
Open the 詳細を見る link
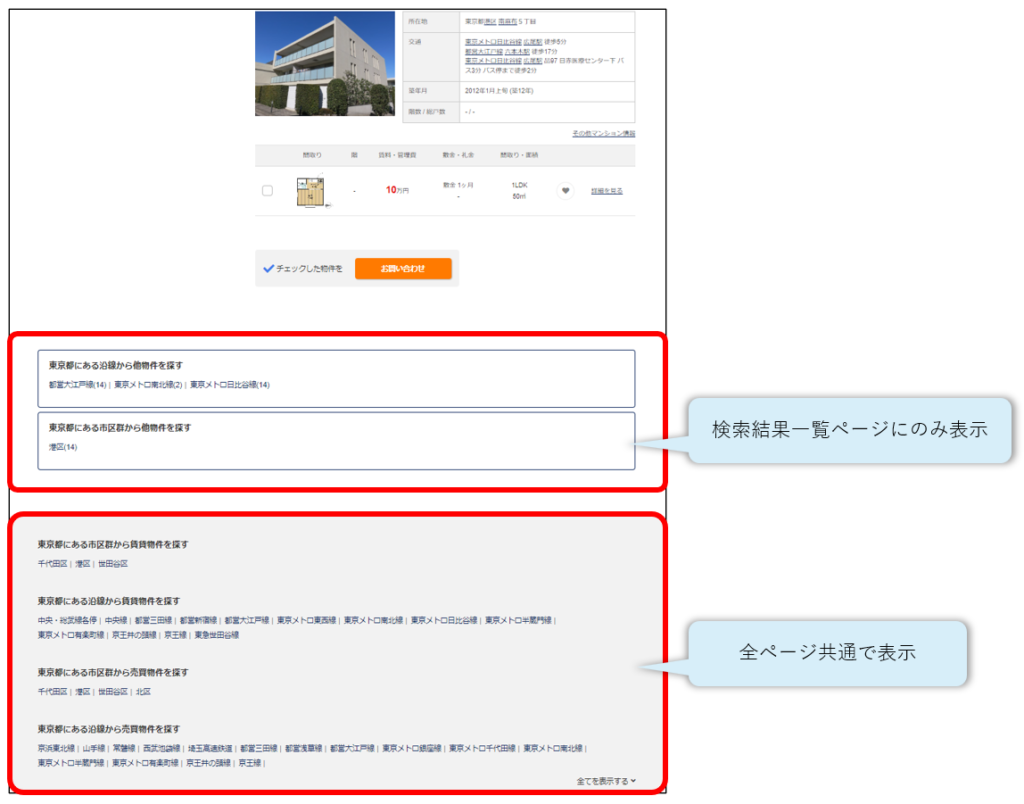606,190
